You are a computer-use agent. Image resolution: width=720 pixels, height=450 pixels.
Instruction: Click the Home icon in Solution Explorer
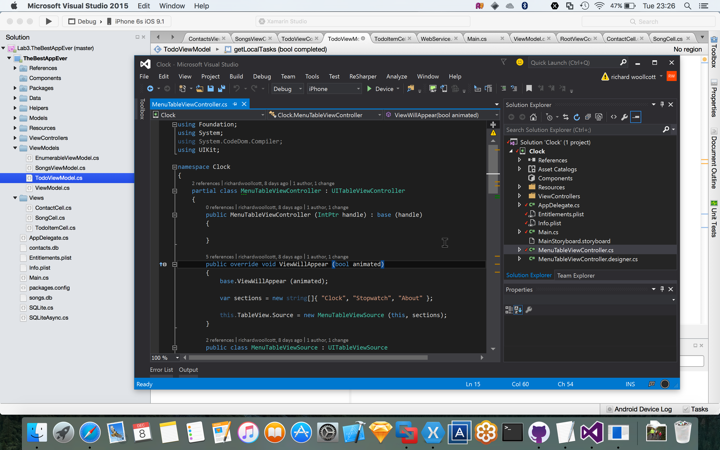tap(533, 117)
